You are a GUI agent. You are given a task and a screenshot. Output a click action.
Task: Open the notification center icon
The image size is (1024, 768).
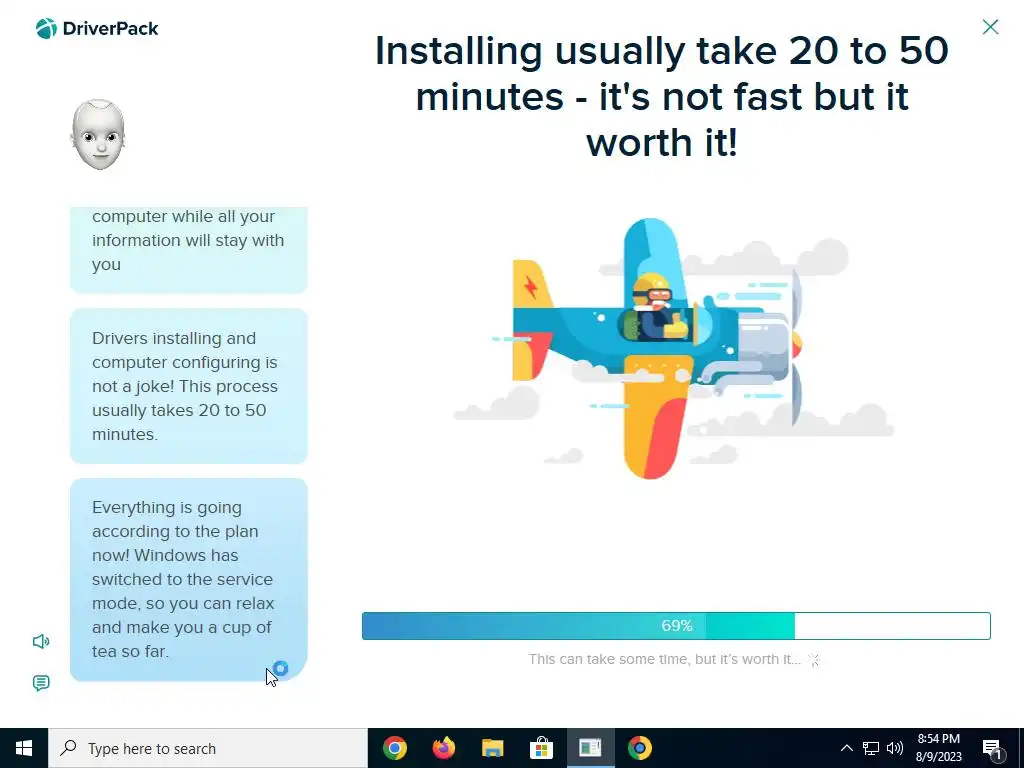point(992,749)
